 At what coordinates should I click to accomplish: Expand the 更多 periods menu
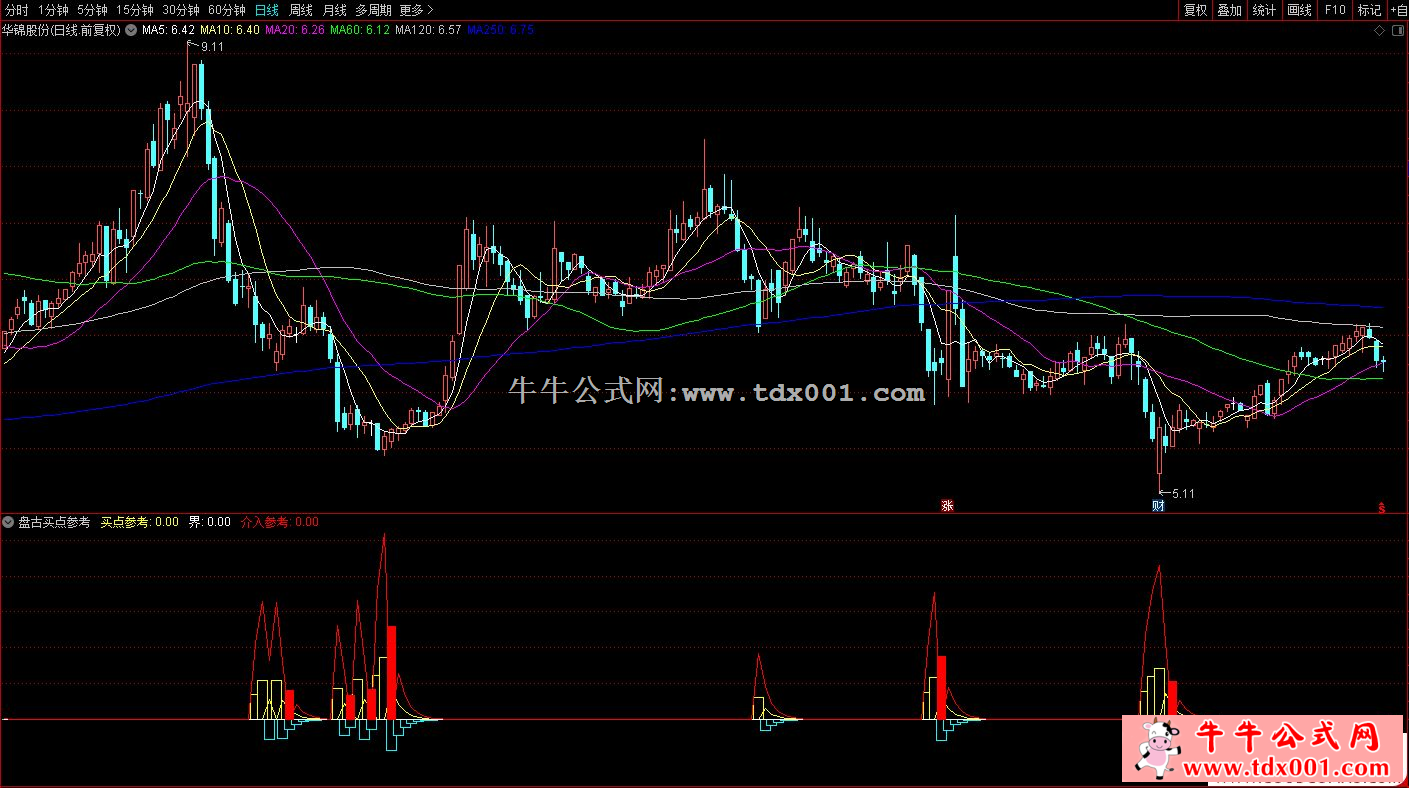point(416,10)
